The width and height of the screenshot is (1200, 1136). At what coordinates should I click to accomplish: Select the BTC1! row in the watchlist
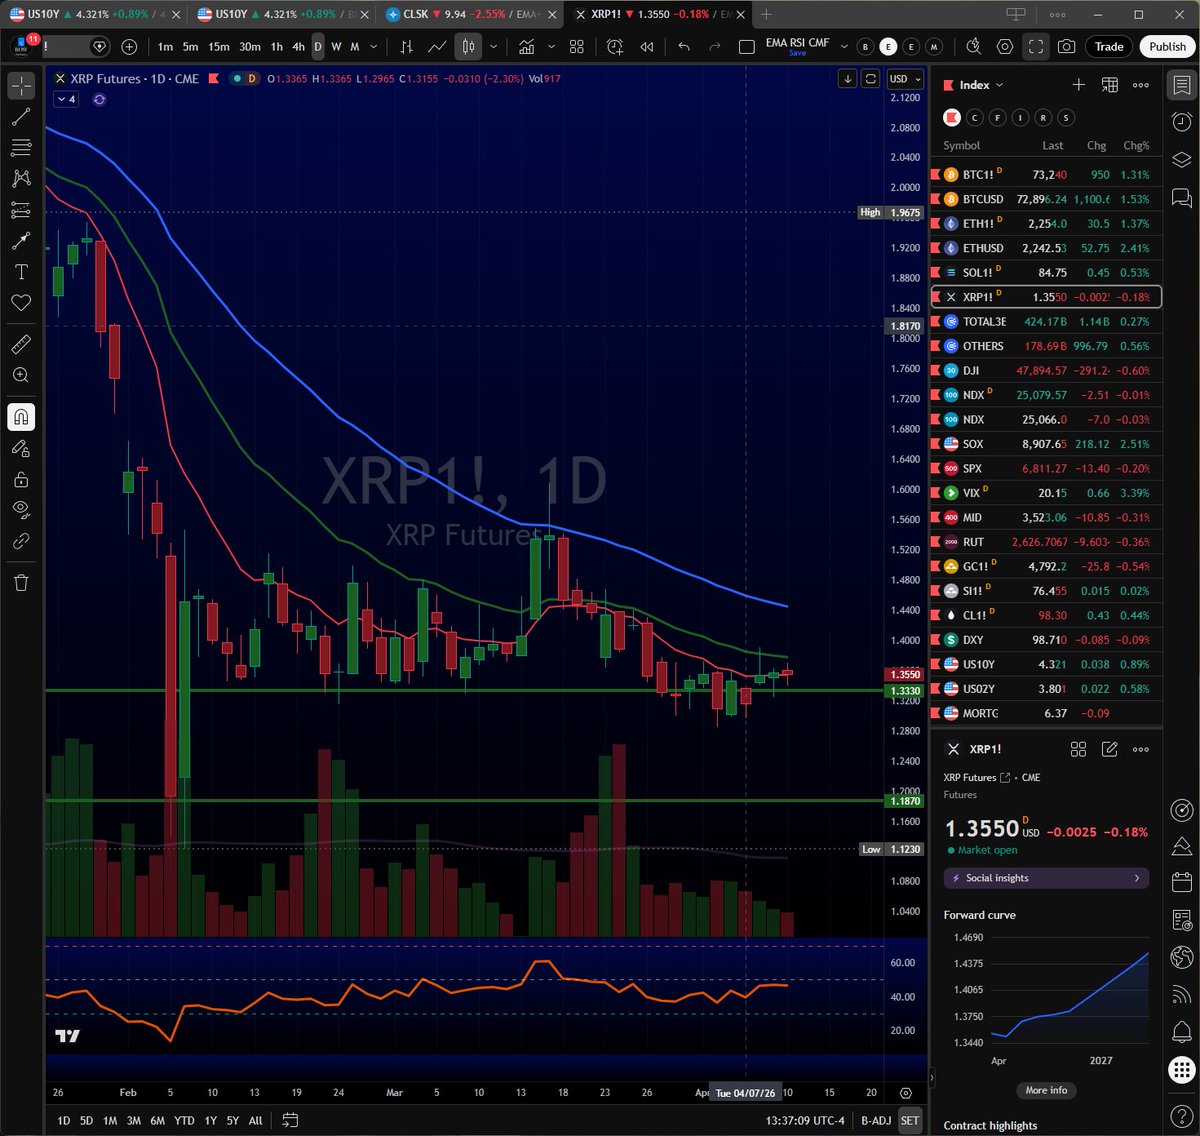[x=1046, y=174]
